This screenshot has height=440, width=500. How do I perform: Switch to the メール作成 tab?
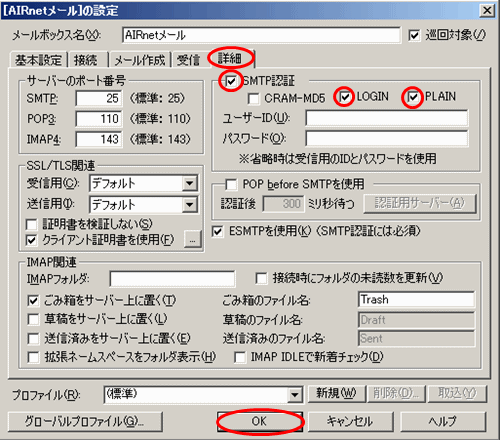click(x=140, y=60)
